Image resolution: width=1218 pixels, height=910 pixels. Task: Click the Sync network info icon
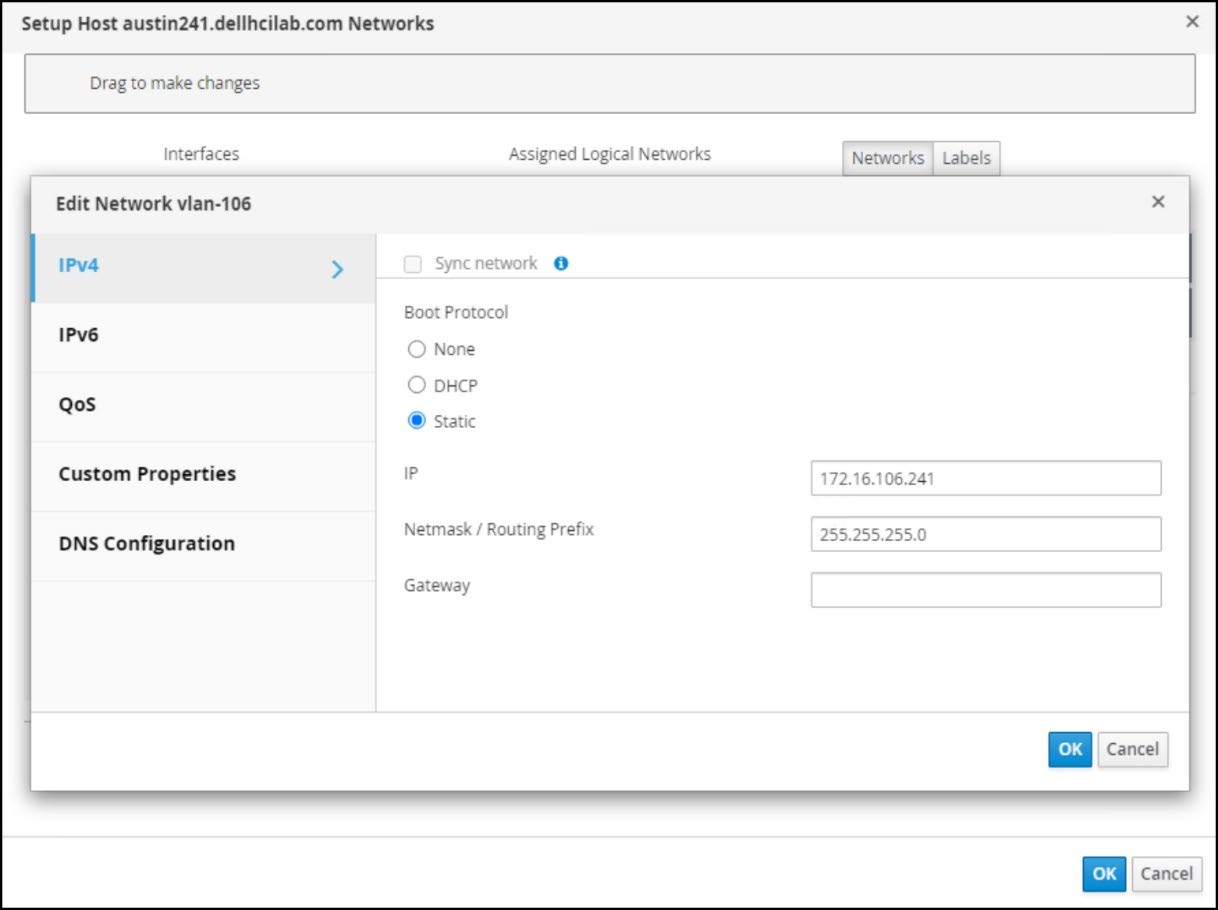coord(560,262)
